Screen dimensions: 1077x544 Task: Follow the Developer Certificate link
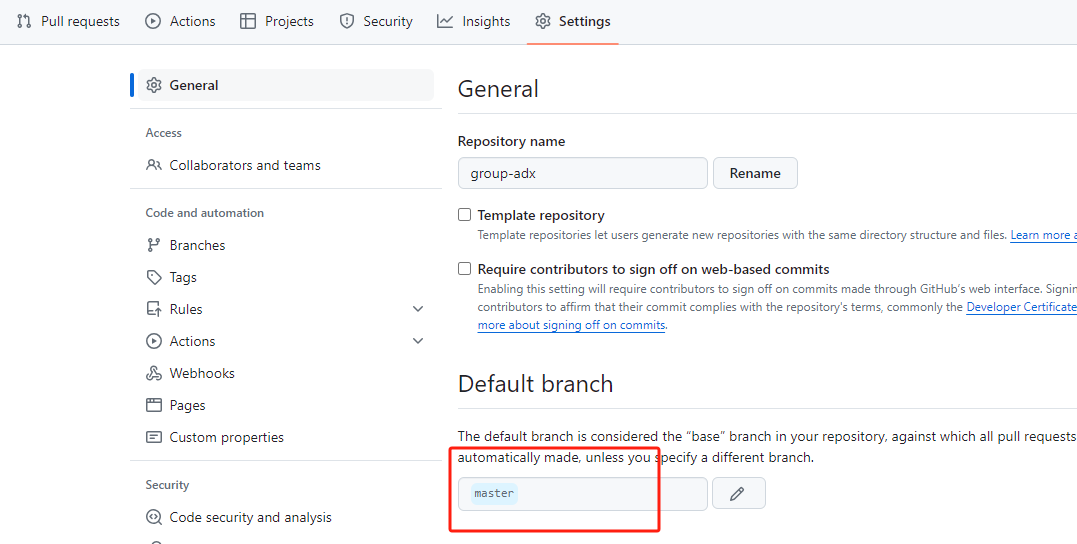(x=1020, y=307)
